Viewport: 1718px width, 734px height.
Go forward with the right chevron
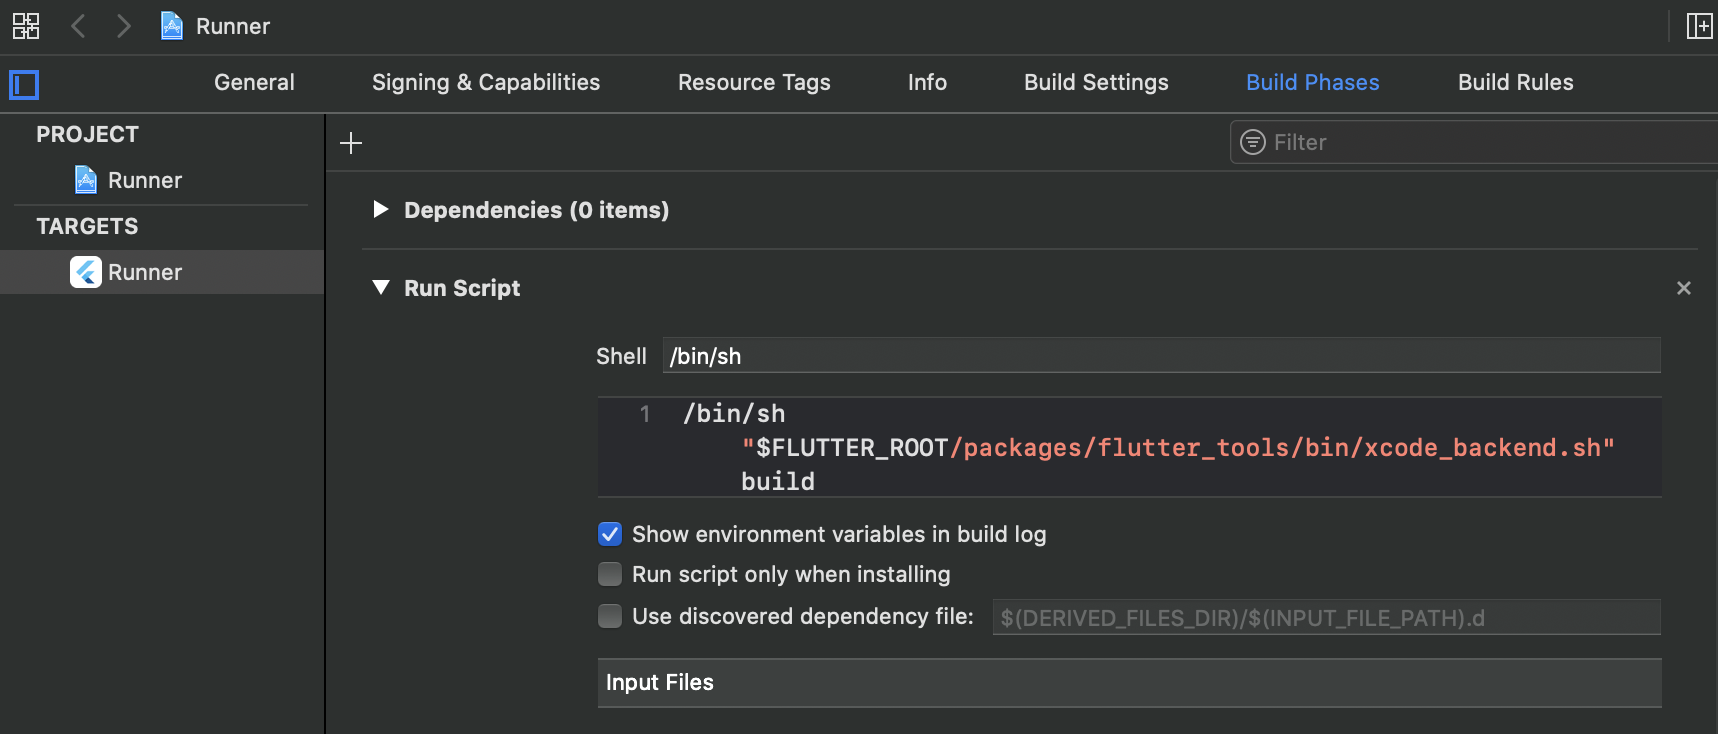click(123, 26)
